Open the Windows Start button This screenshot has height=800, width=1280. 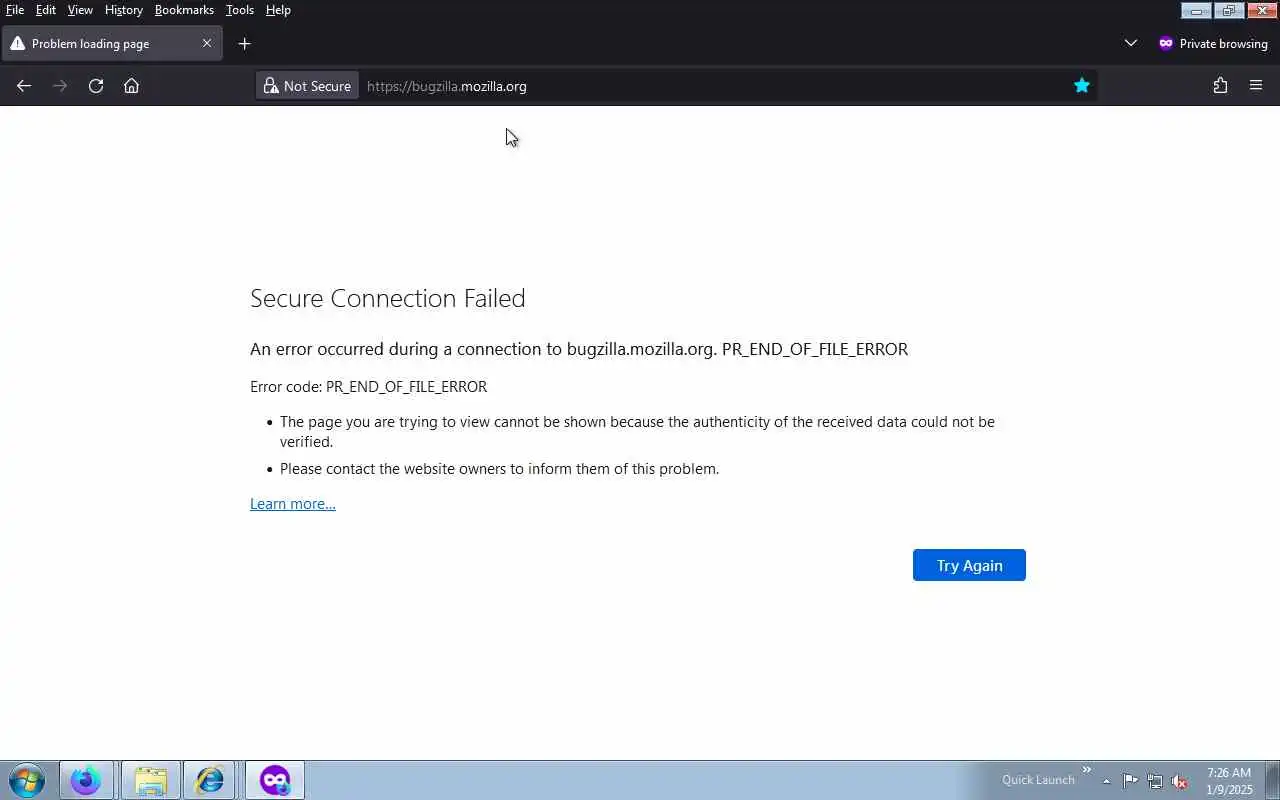pos(27,780)
